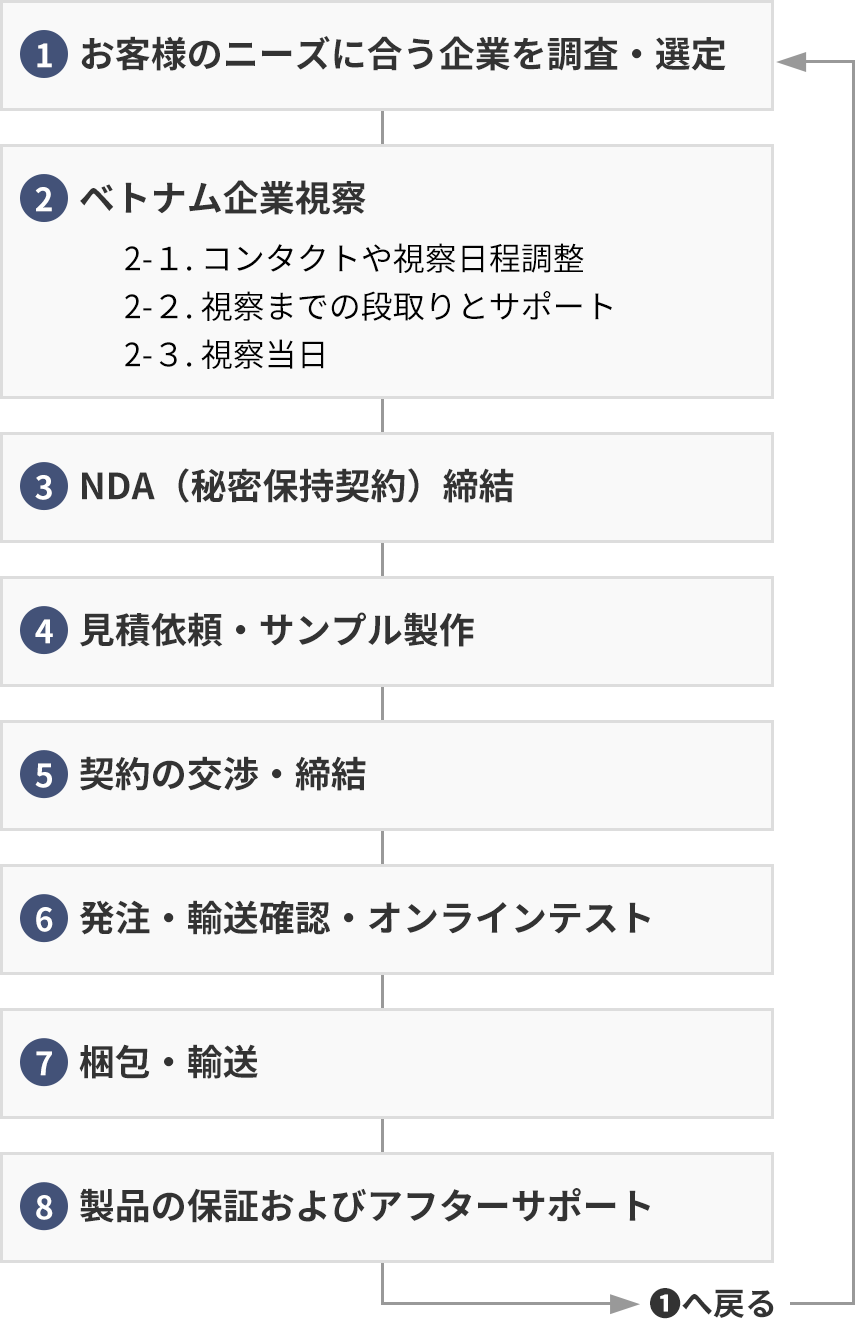This screenshot has height=1320, width=855.
Task: Select the 梱包・輸送 step
Action: point(168,1063)
